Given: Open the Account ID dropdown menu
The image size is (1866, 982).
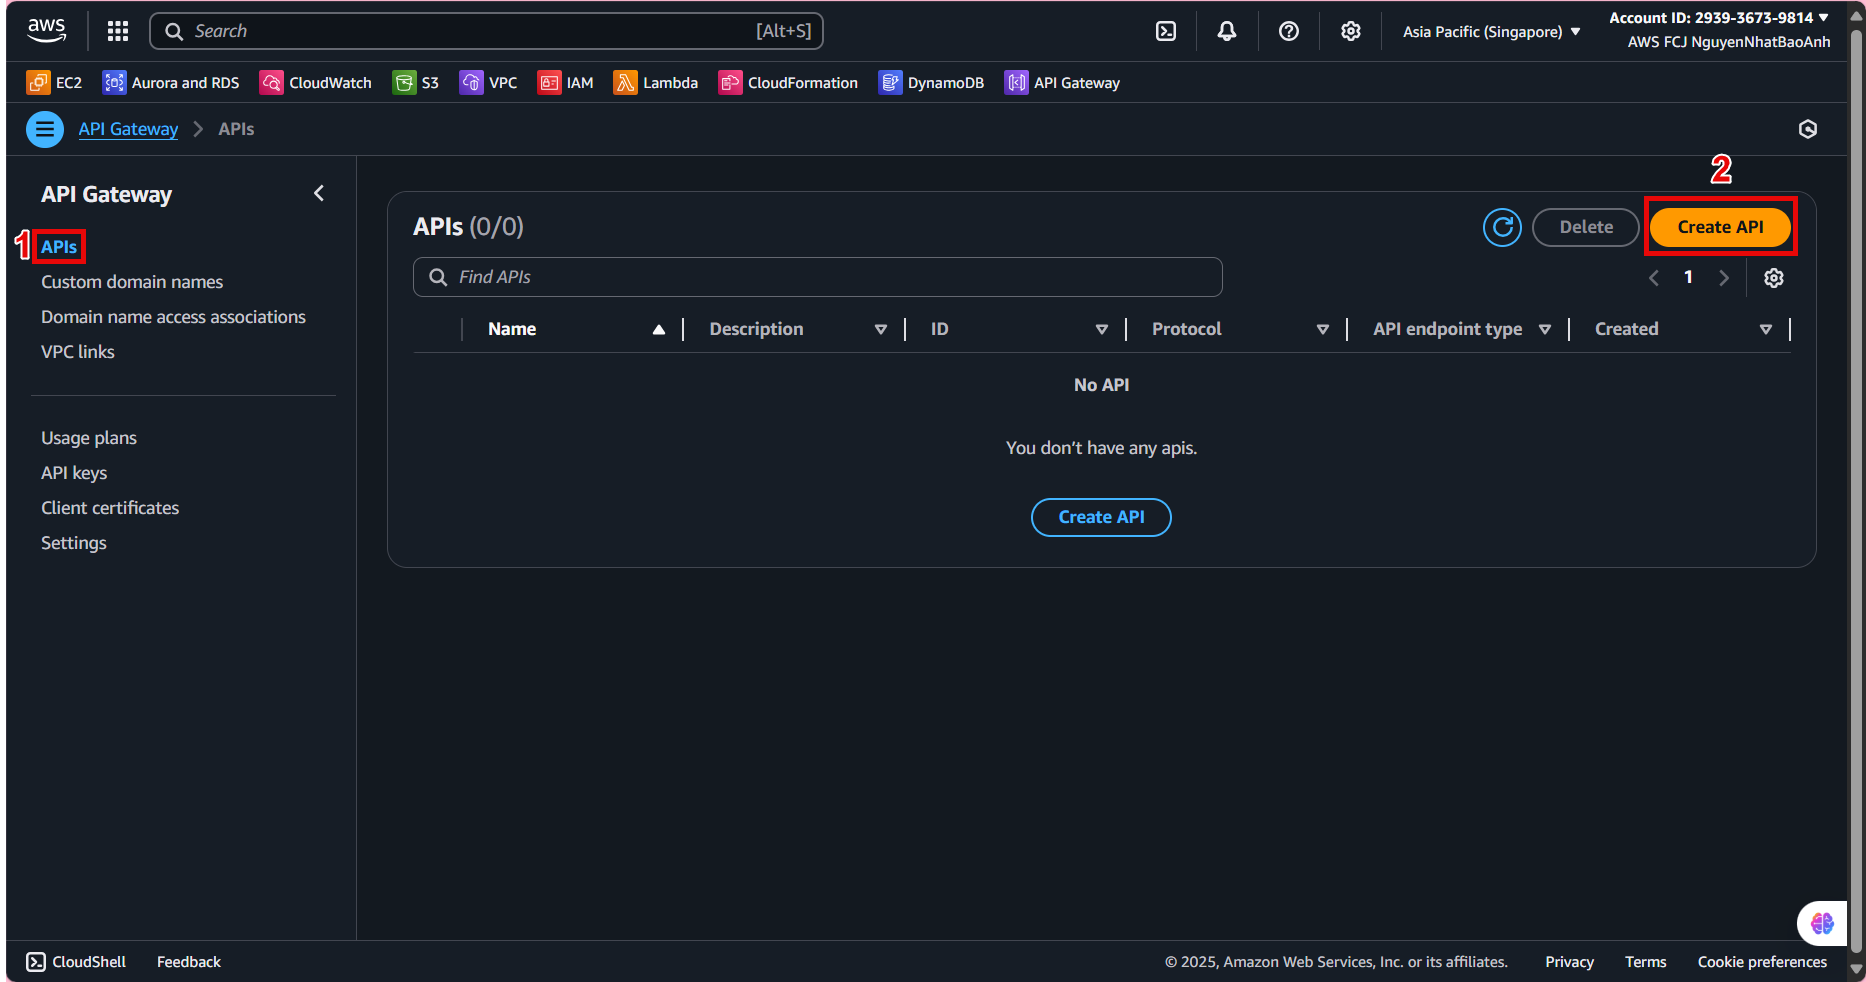Looking at the screenshot, I should click(1718, 18).
